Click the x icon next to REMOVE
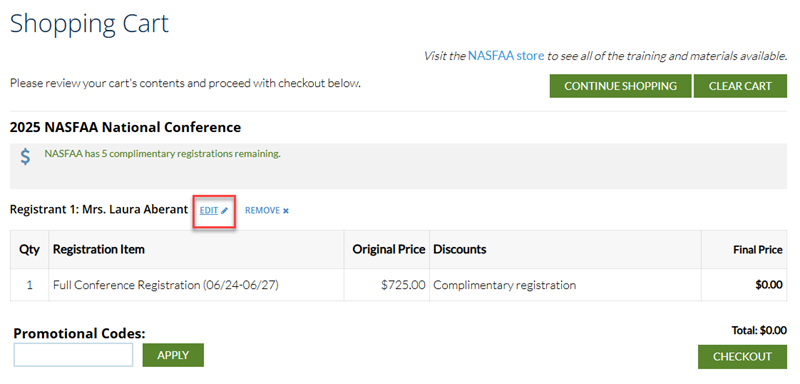Screen dimensions: 800x384 [x=286, y=211]
